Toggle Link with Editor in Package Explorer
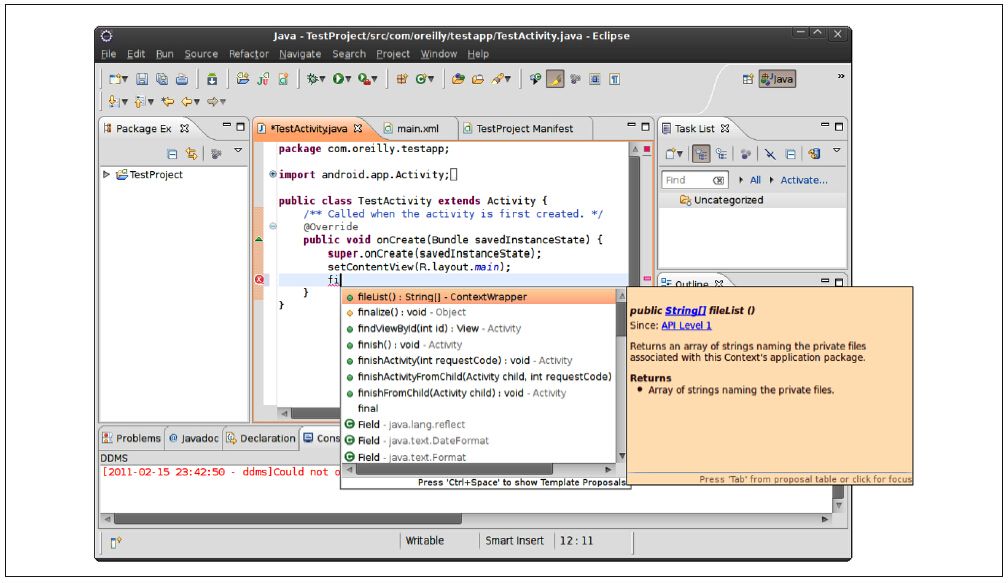This screenshot has height=583, width=1008. coord(191,154)
